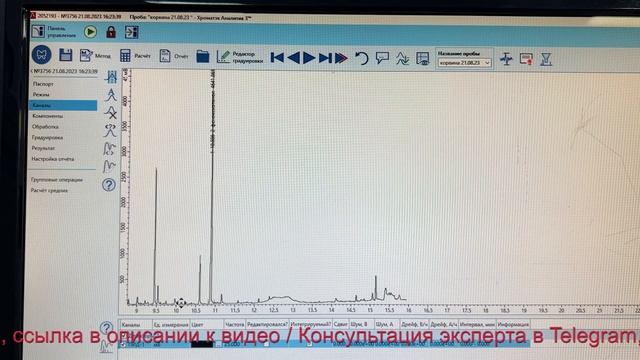This screenshot has width=640, height=360.
Task: Click the baseline marker icon right of sample name
Action: tap(506, 59)
